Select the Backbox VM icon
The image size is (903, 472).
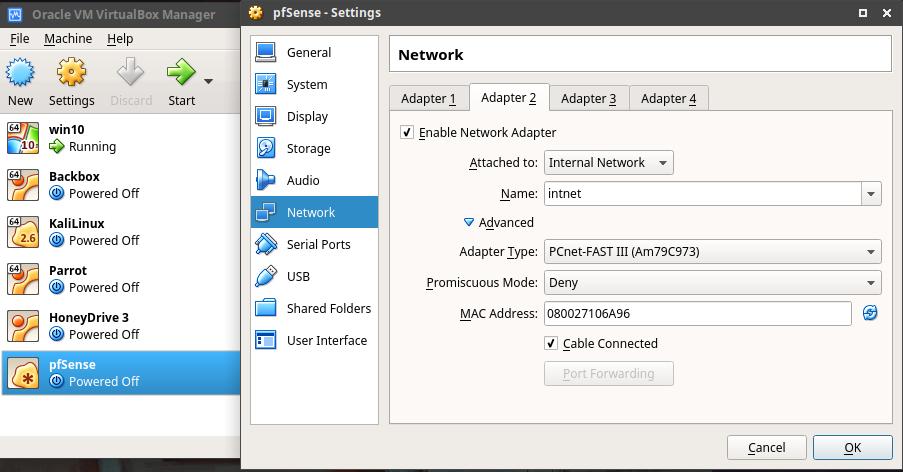[x=23, y=185]
